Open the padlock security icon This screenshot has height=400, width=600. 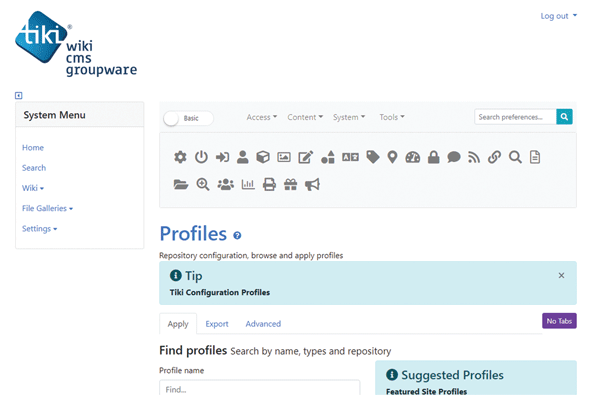[x=434, y=157]
